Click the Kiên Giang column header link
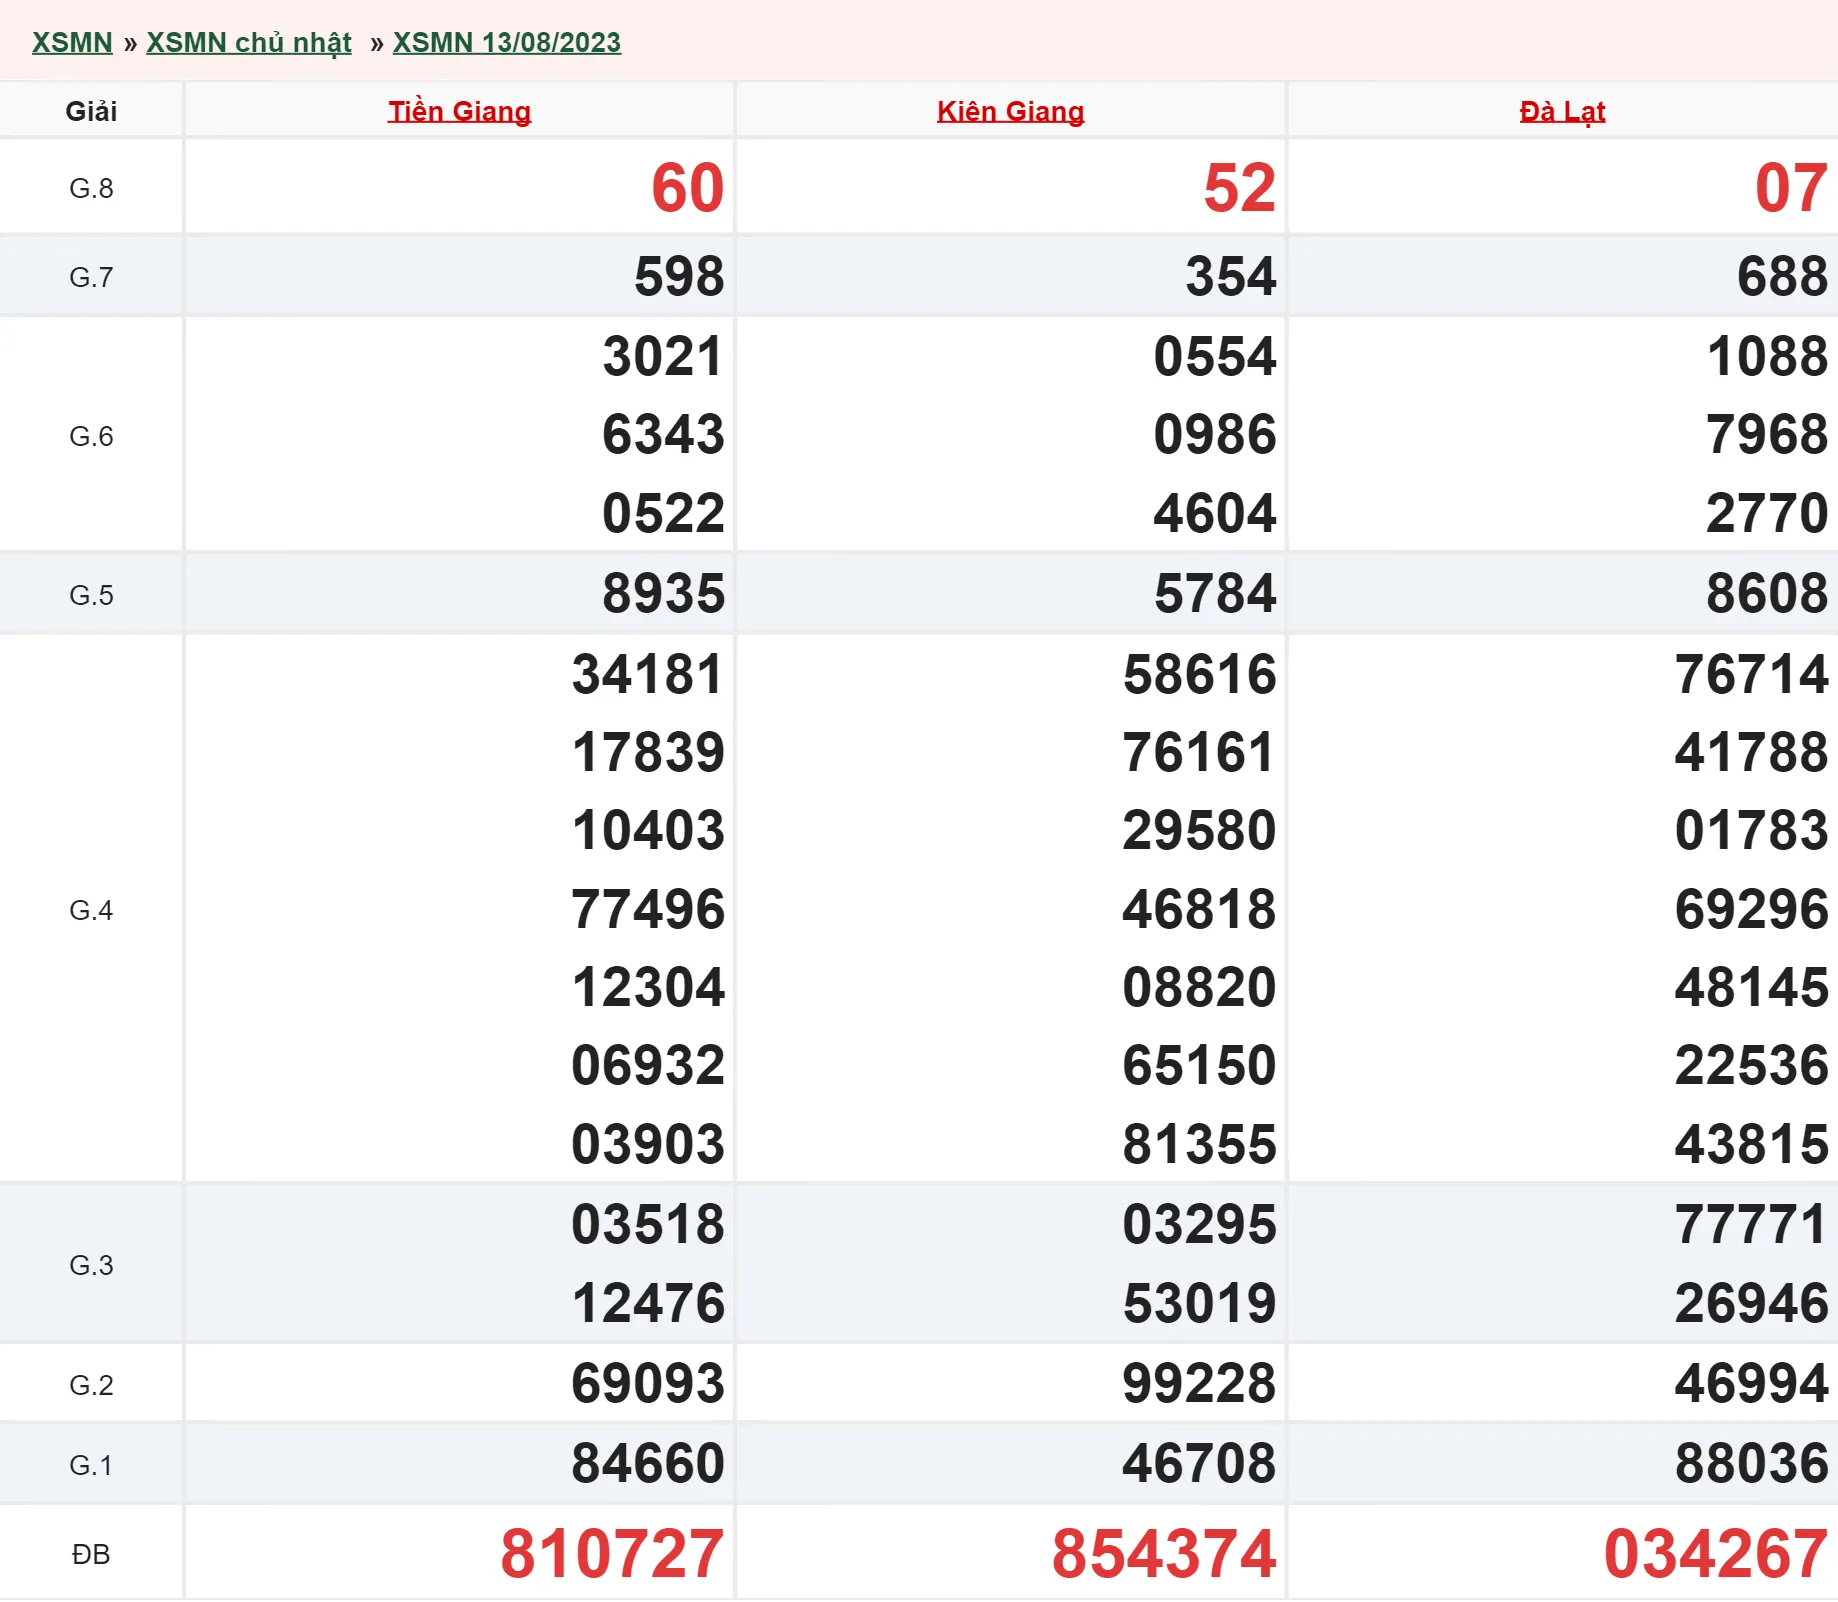This screenshot has height=1602, width=1838. click(x=1010, y=111)
